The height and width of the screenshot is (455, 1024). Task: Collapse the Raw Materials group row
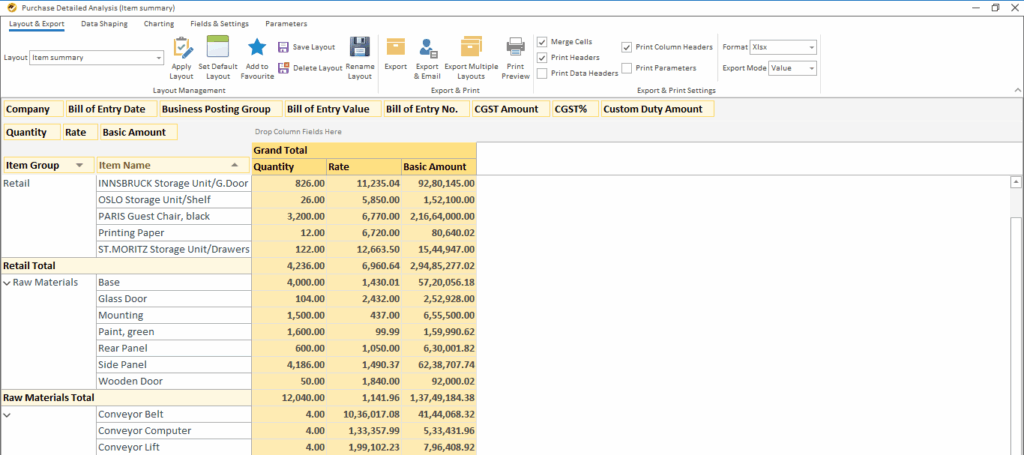pos(8,283)
